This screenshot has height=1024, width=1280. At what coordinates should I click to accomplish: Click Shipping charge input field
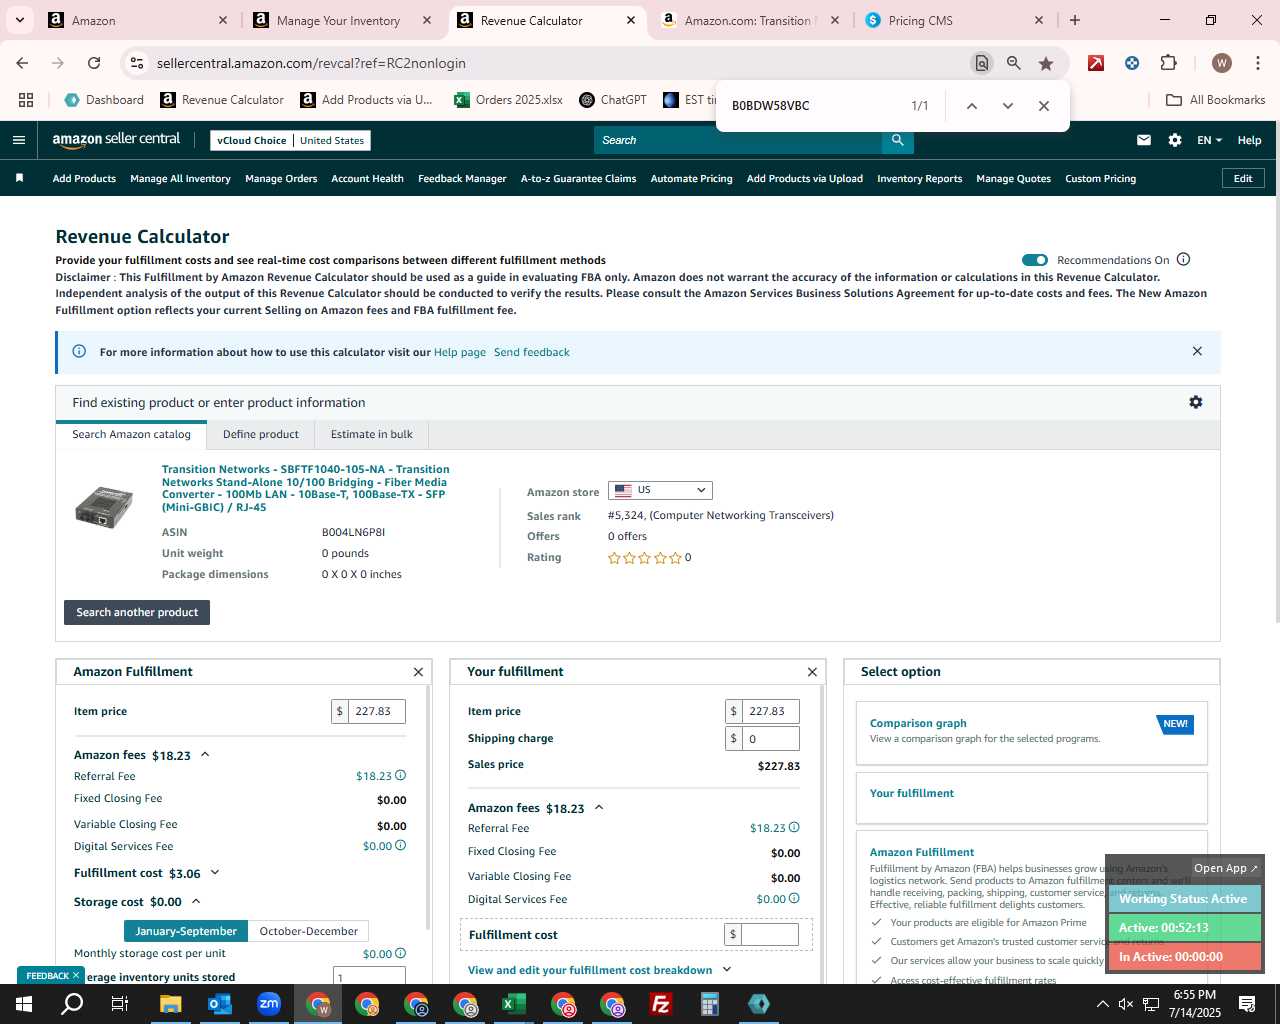tap(770, 738)
